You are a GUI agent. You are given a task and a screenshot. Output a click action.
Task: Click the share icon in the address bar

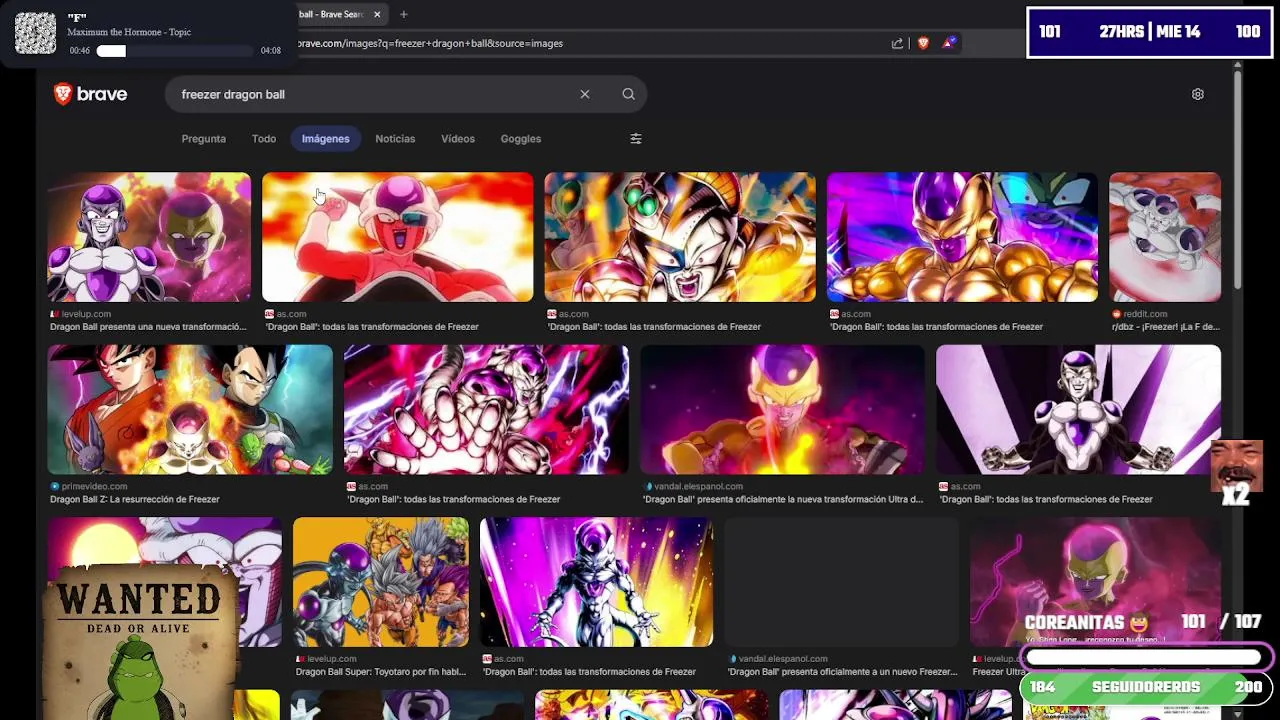point(897,43)
